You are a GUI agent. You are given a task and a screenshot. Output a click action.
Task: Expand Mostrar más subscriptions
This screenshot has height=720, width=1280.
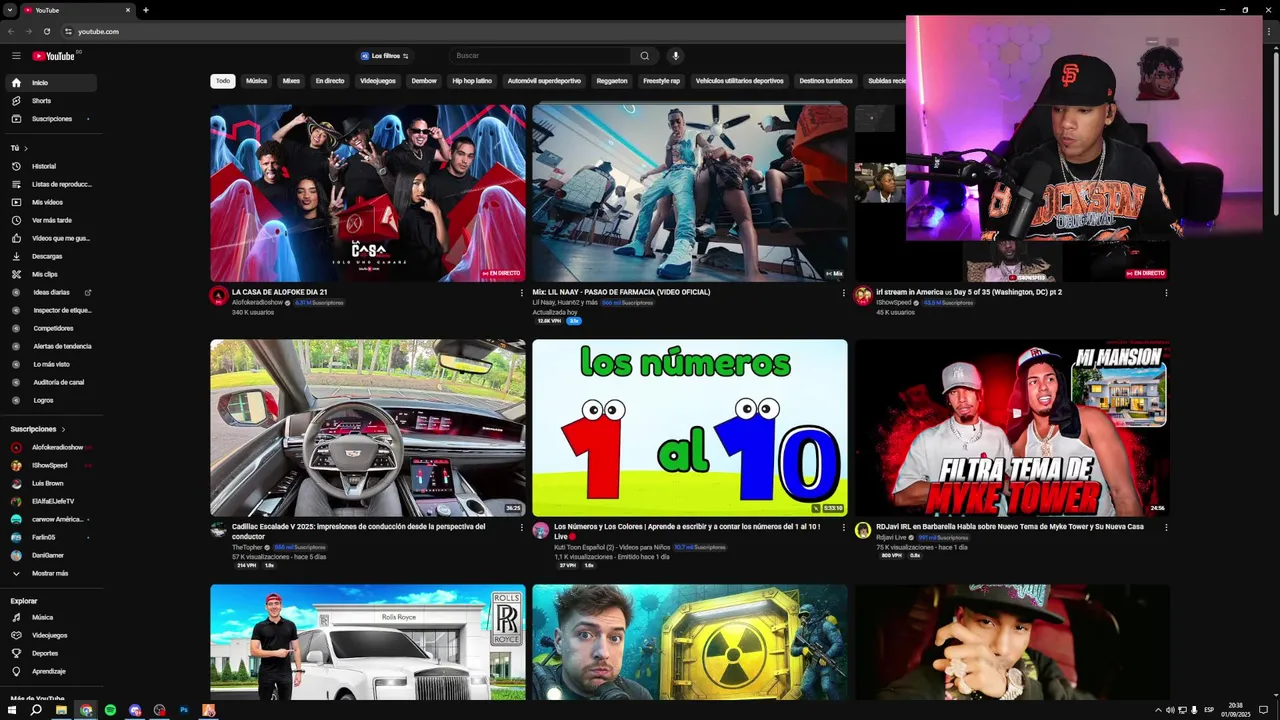point(50,573)
